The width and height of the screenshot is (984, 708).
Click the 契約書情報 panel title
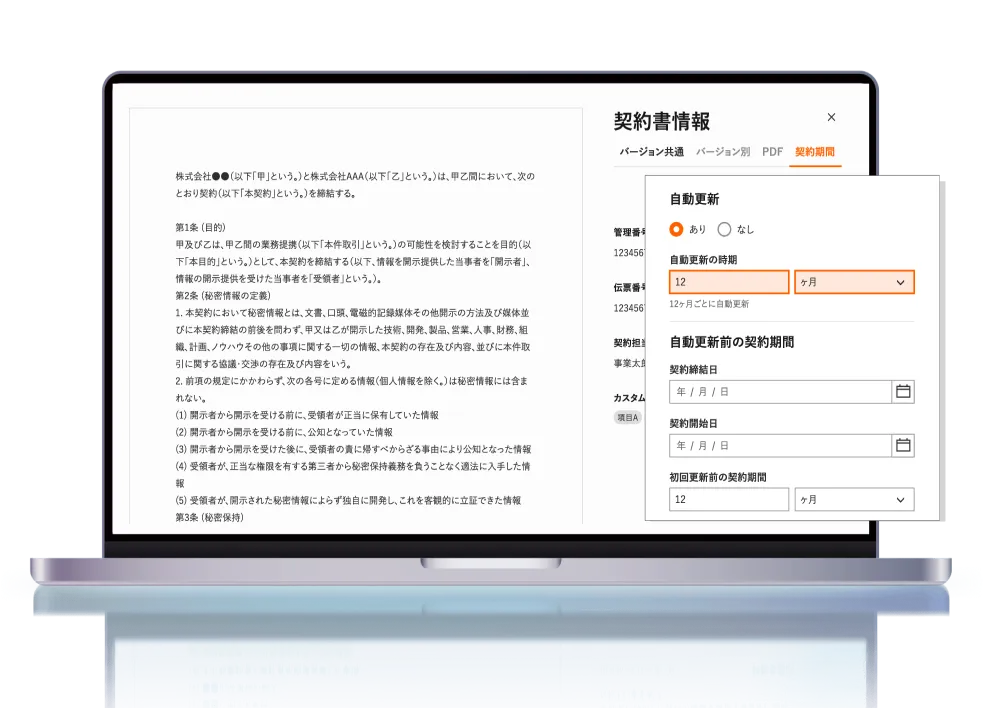click(x=661, y=121)
